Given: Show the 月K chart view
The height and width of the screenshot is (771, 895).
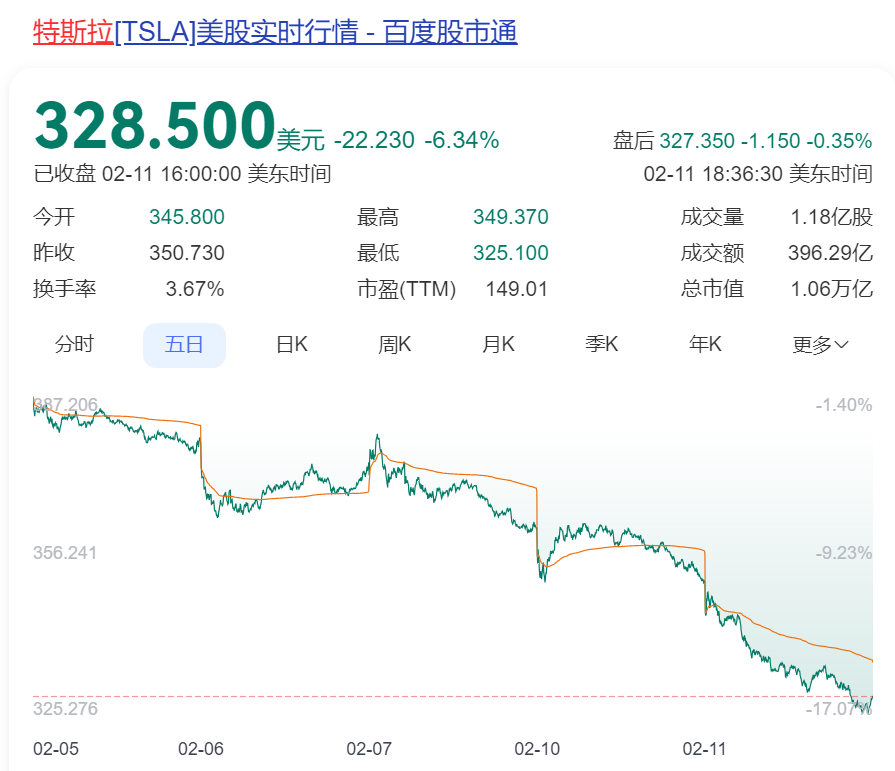Looking at the screenshot, I should (498, 345).
